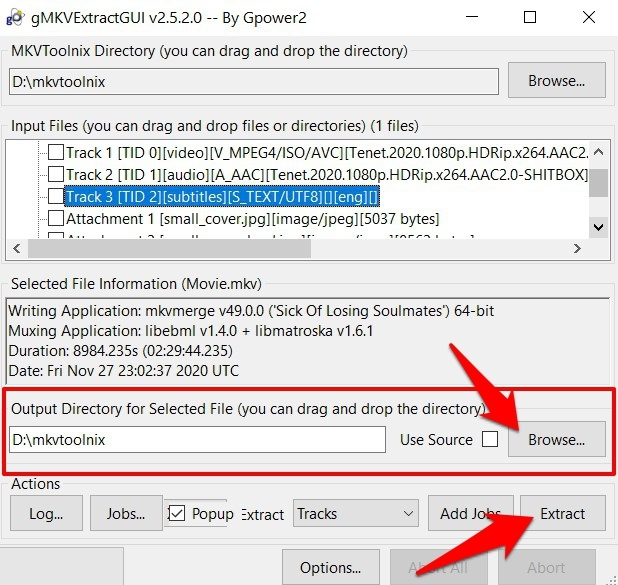618x585 pixels.
Task: Enable the Use Source checkbox
Action: pyautogui.click(x=490, y=439)
